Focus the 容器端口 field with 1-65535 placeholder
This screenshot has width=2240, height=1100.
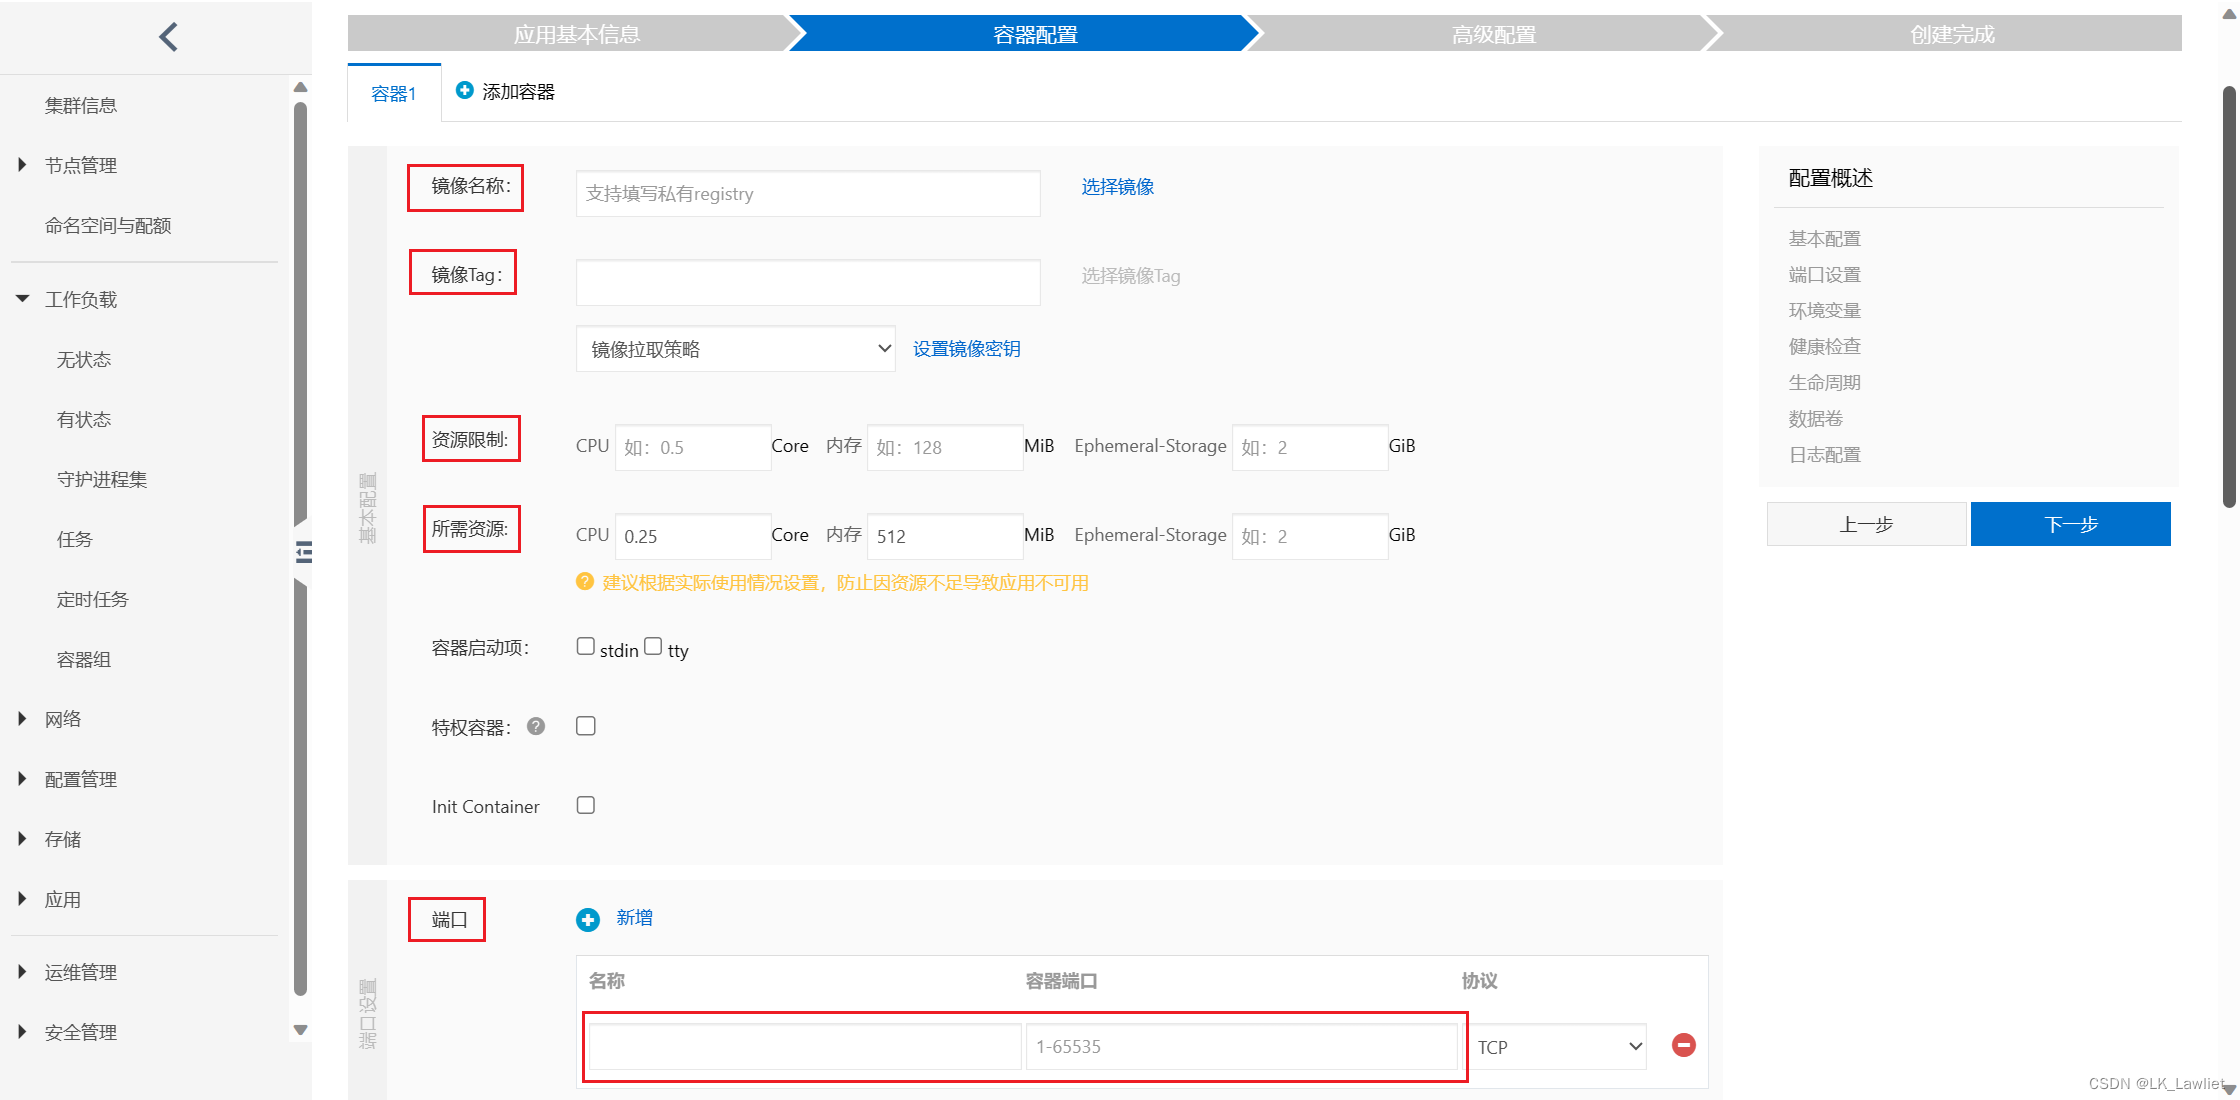point(1242,1047)
